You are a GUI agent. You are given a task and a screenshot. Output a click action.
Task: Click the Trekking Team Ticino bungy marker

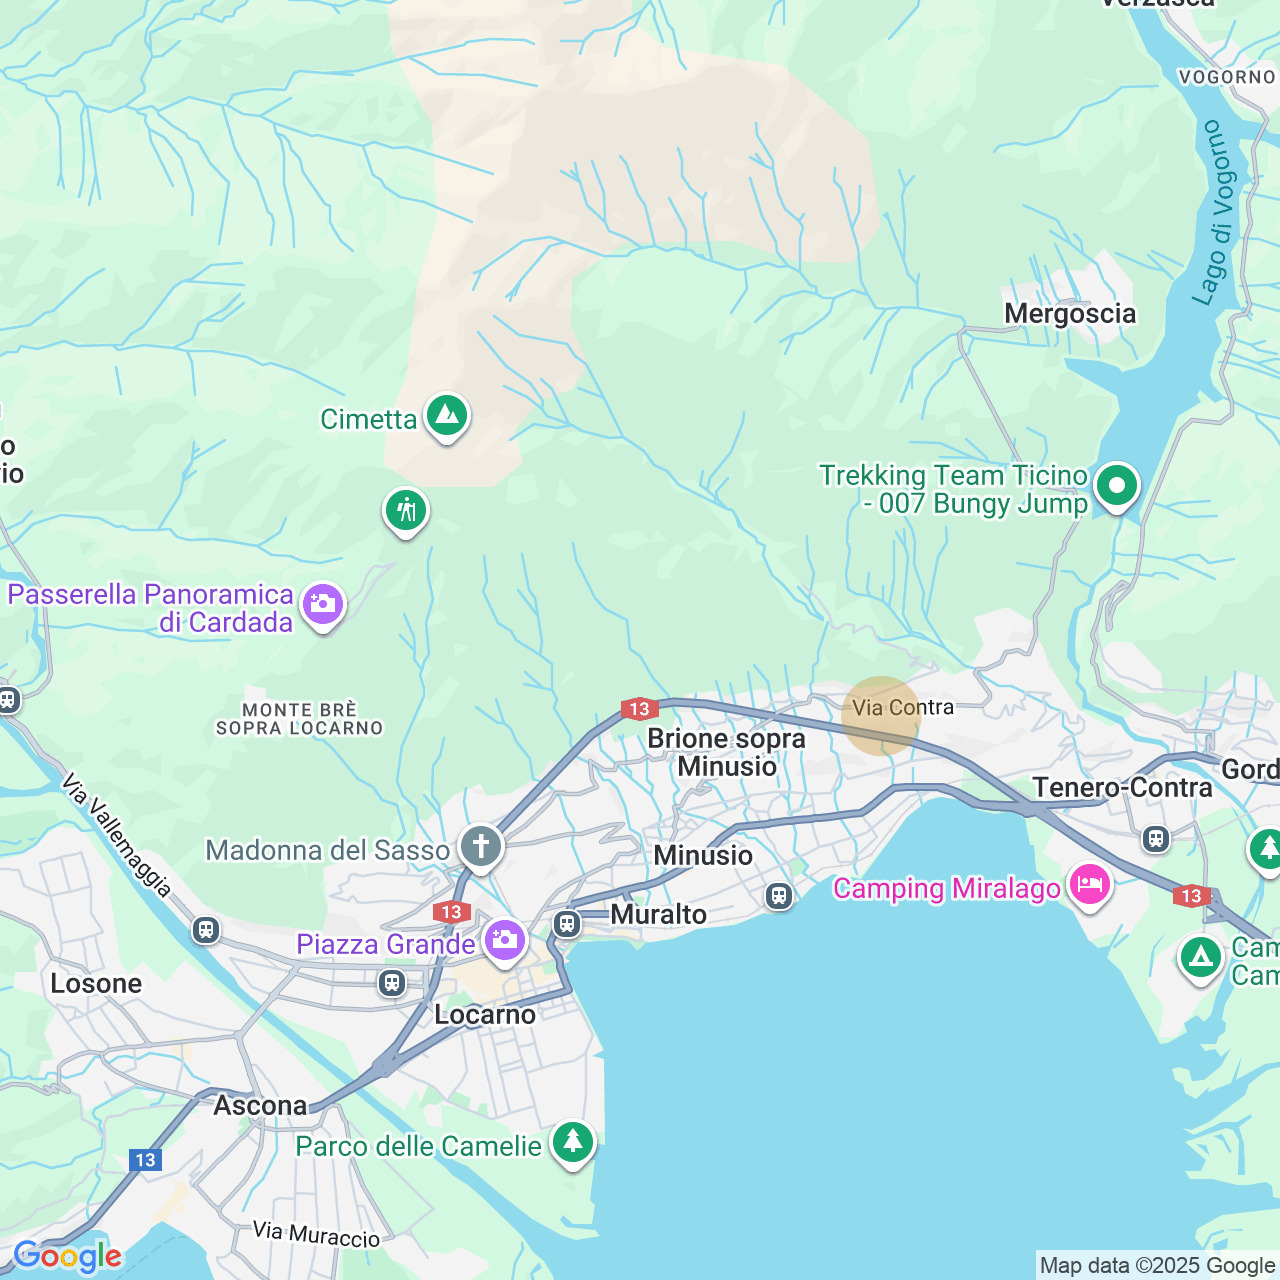click(x=1117, y=486)
